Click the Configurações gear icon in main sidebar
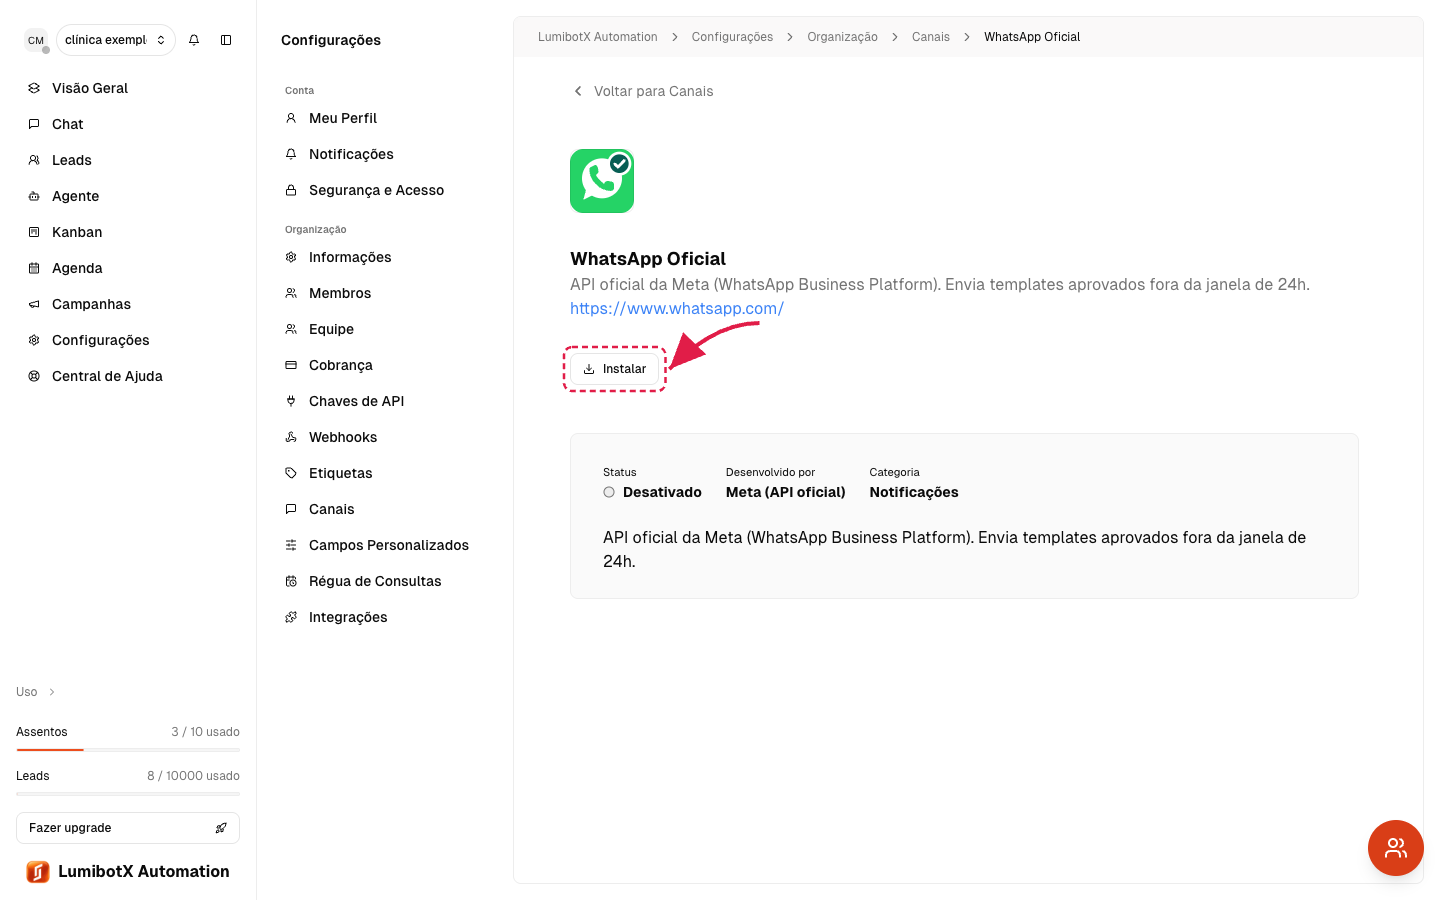 (x=34, y=340)
